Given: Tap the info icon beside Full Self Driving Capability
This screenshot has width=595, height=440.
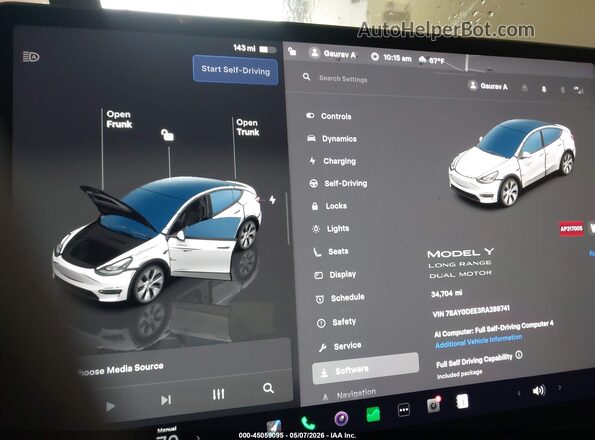Looking at the screenshot, I should 519,355.
